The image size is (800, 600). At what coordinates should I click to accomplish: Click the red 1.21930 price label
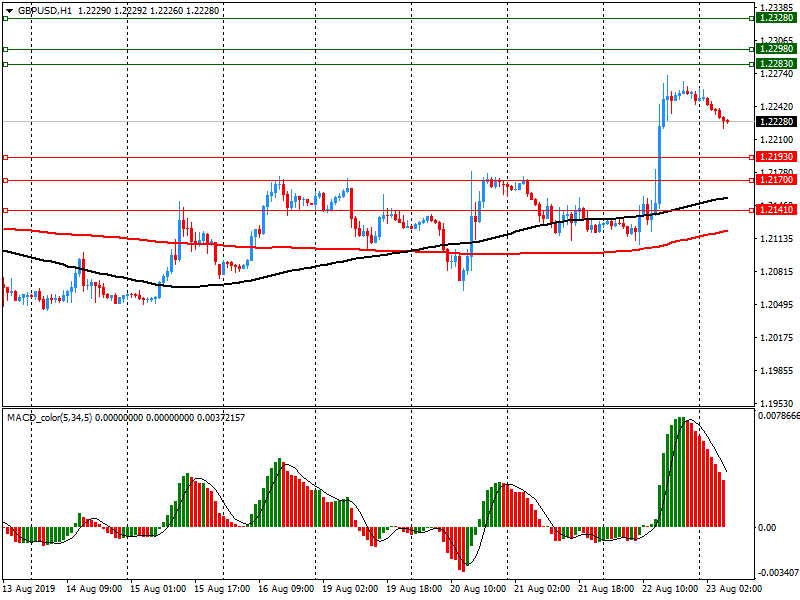point(777,157)
